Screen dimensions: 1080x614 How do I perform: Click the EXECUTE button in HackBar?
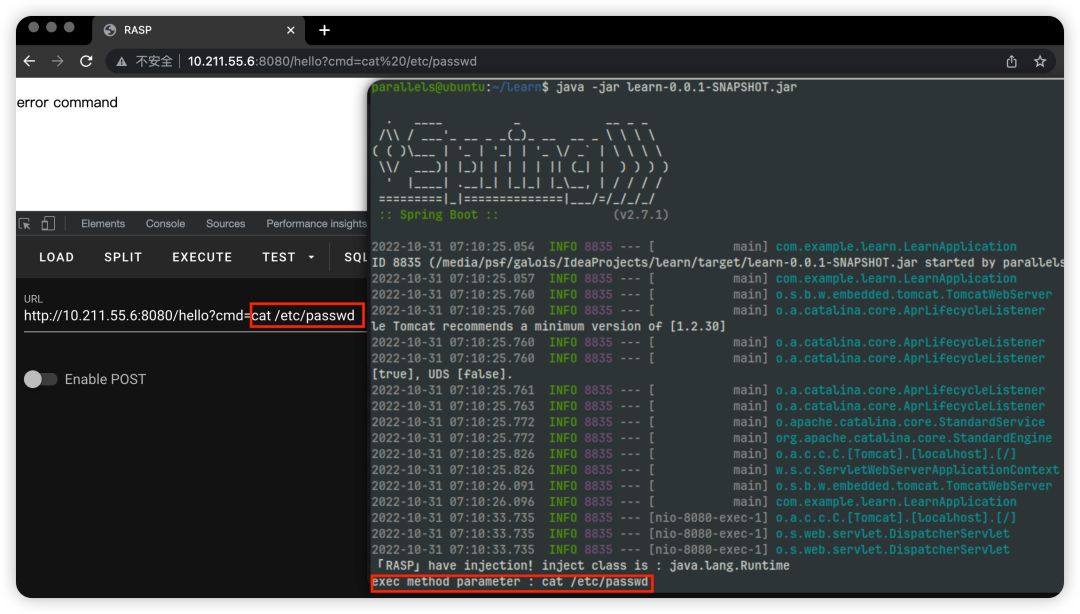202,257
